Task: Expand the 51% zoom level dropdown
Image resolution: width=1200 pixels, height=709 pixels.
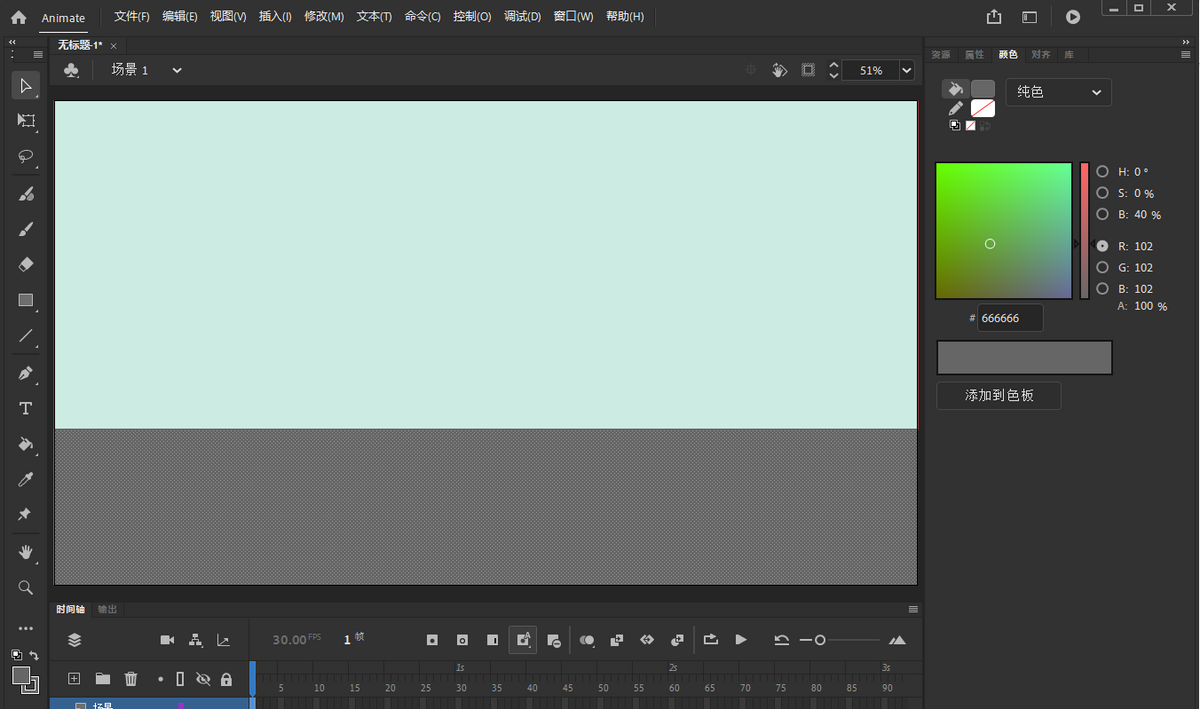Action: [x=906, y=70]
